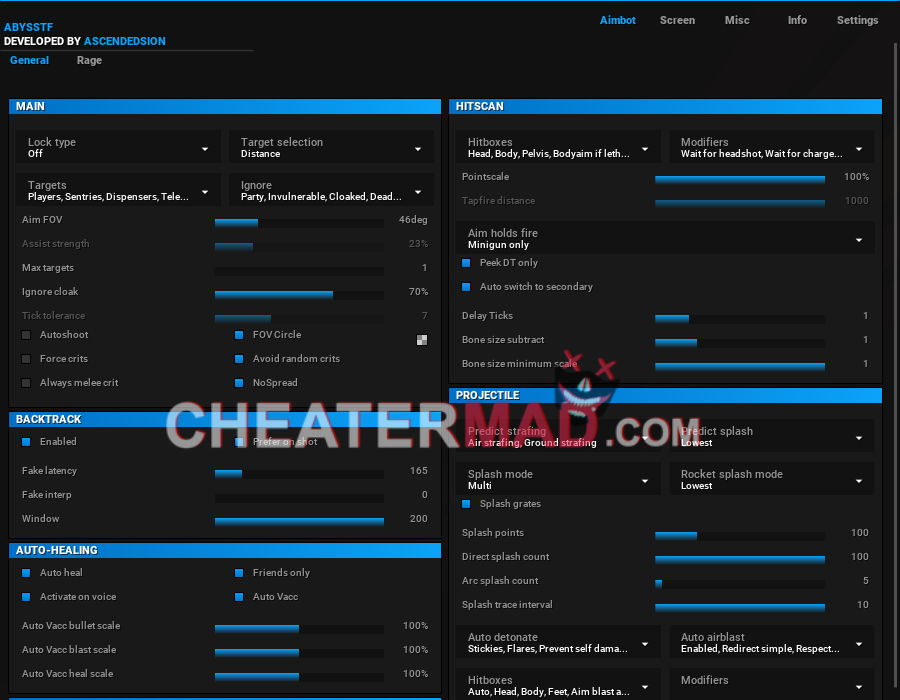Viewport: 900px width, 700px height.
Task: Toggle the FOV Circle checkbox
Action: click(239, 335)
